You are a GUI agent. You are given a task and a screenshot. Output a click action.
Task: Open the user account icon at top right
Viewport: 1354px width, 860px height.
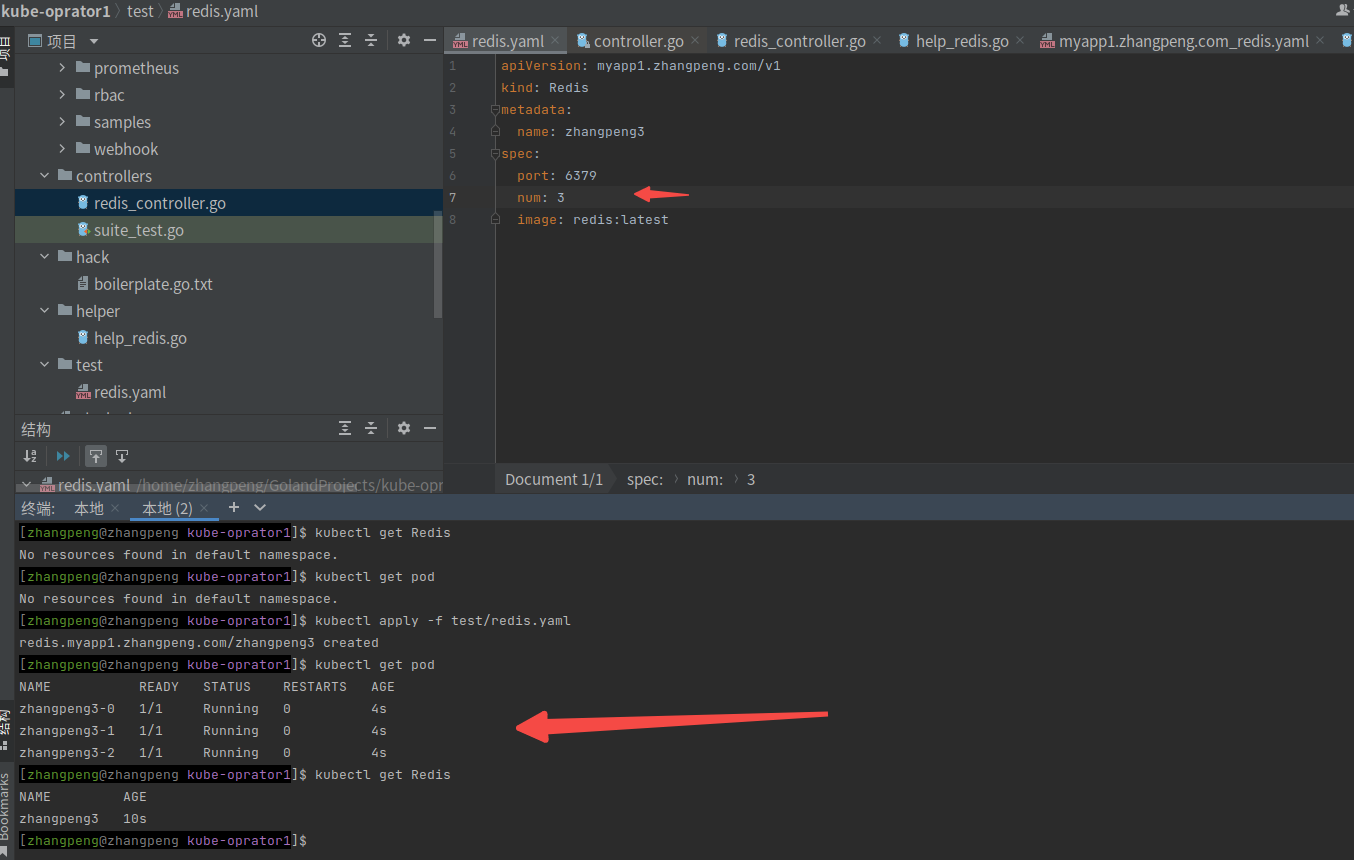tap(1343, 10)
